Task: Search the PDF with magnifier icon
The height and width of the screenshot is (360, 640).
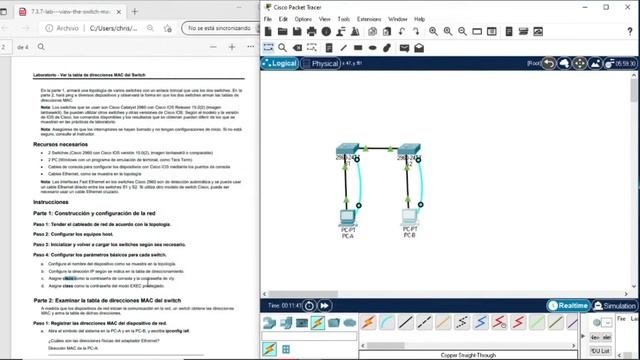Action: (x=41, y=47)
